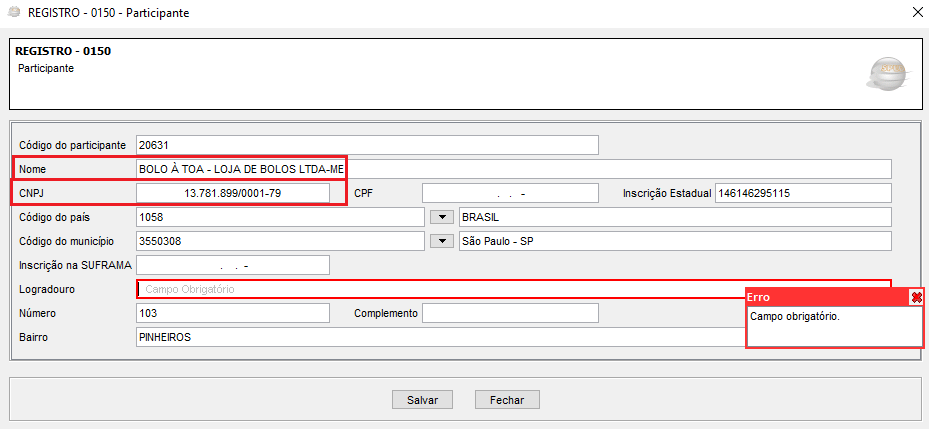
Task: Select the CNPJ input field
Action: click(x=232, y=193)
